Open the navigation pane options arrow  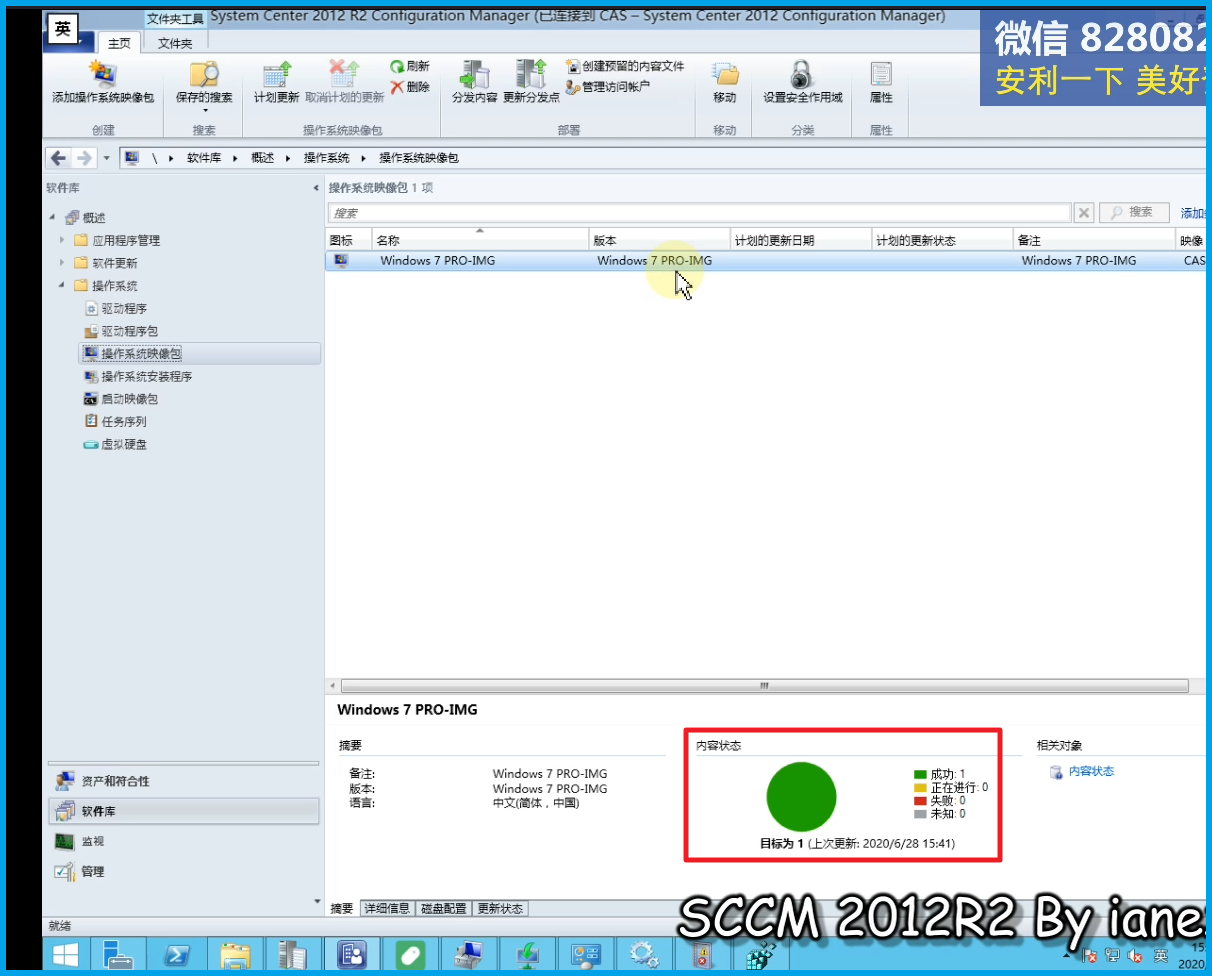pyautogui.click(x=318, y=902)
